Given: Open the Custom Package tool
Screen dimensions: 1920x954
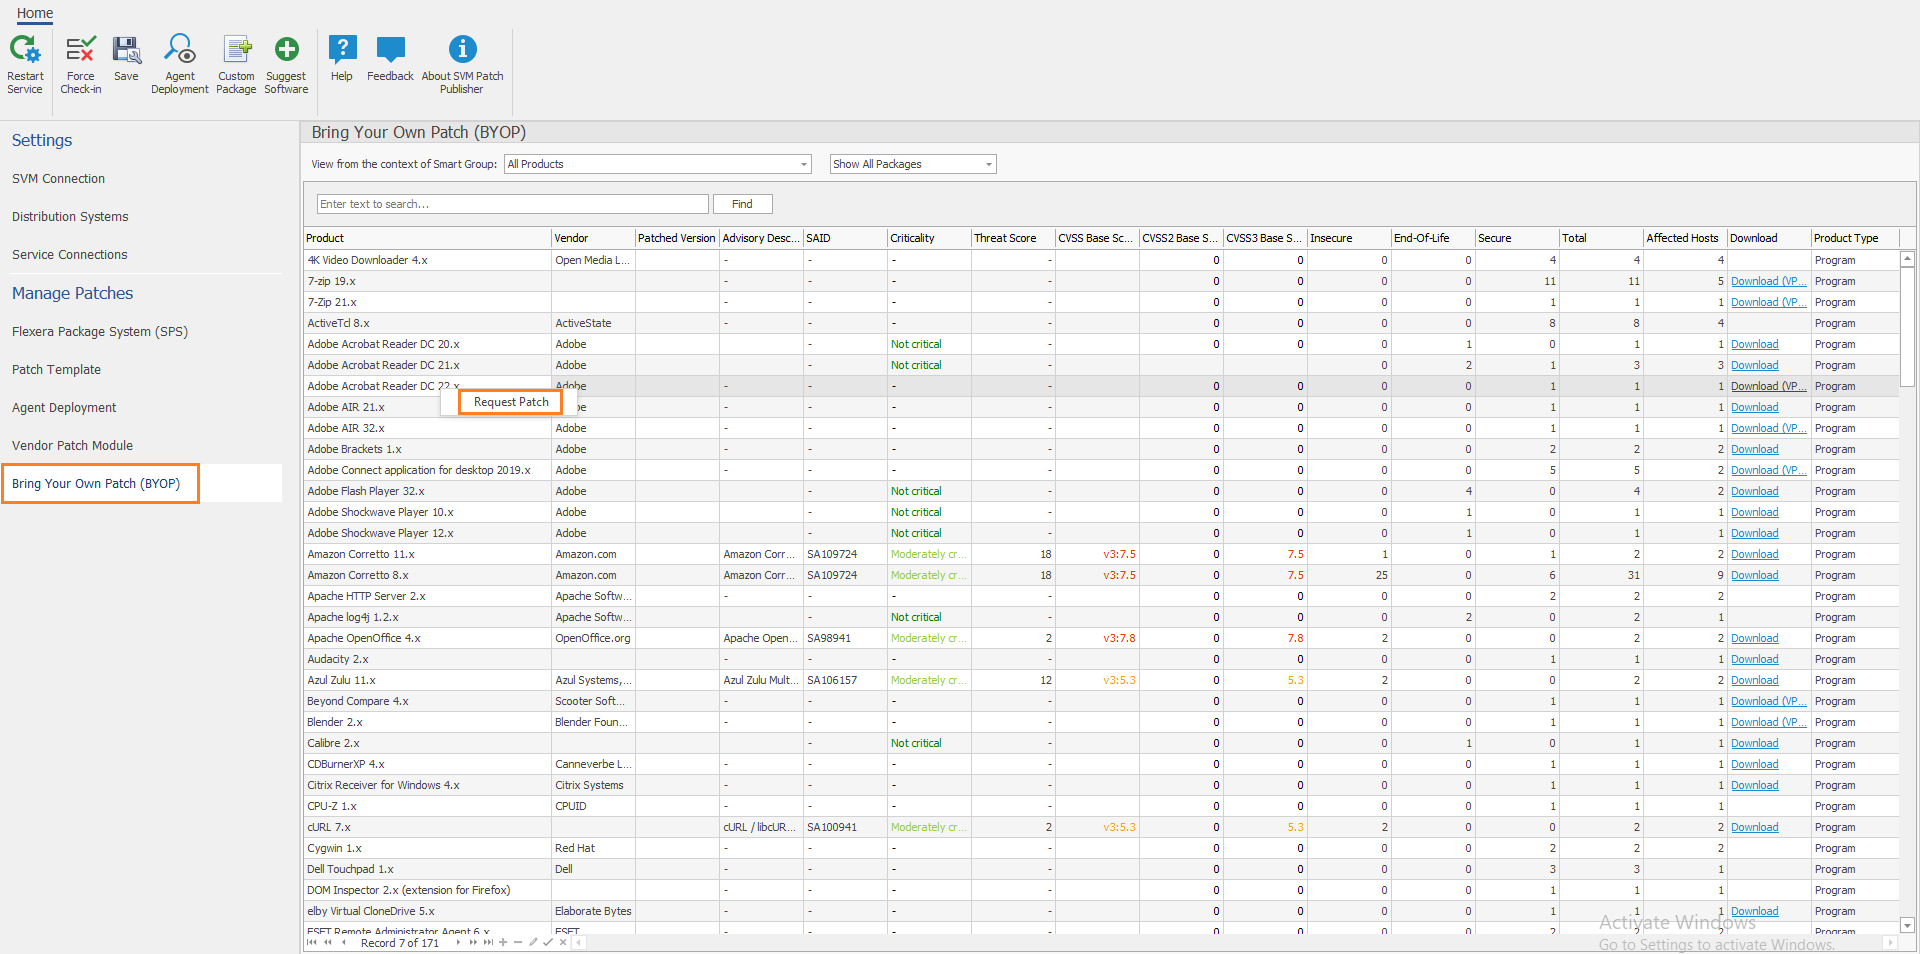Looking at the screenshot, I should point(236,66).
